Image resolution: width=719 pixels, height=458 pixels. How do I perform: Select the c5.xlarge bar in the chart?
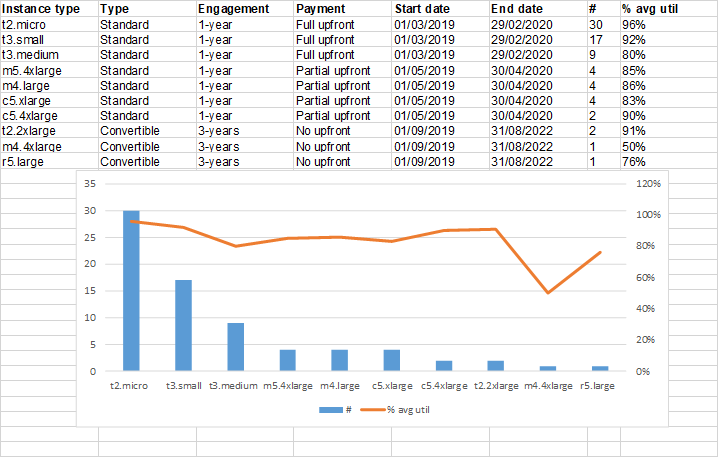coord(392,360)
